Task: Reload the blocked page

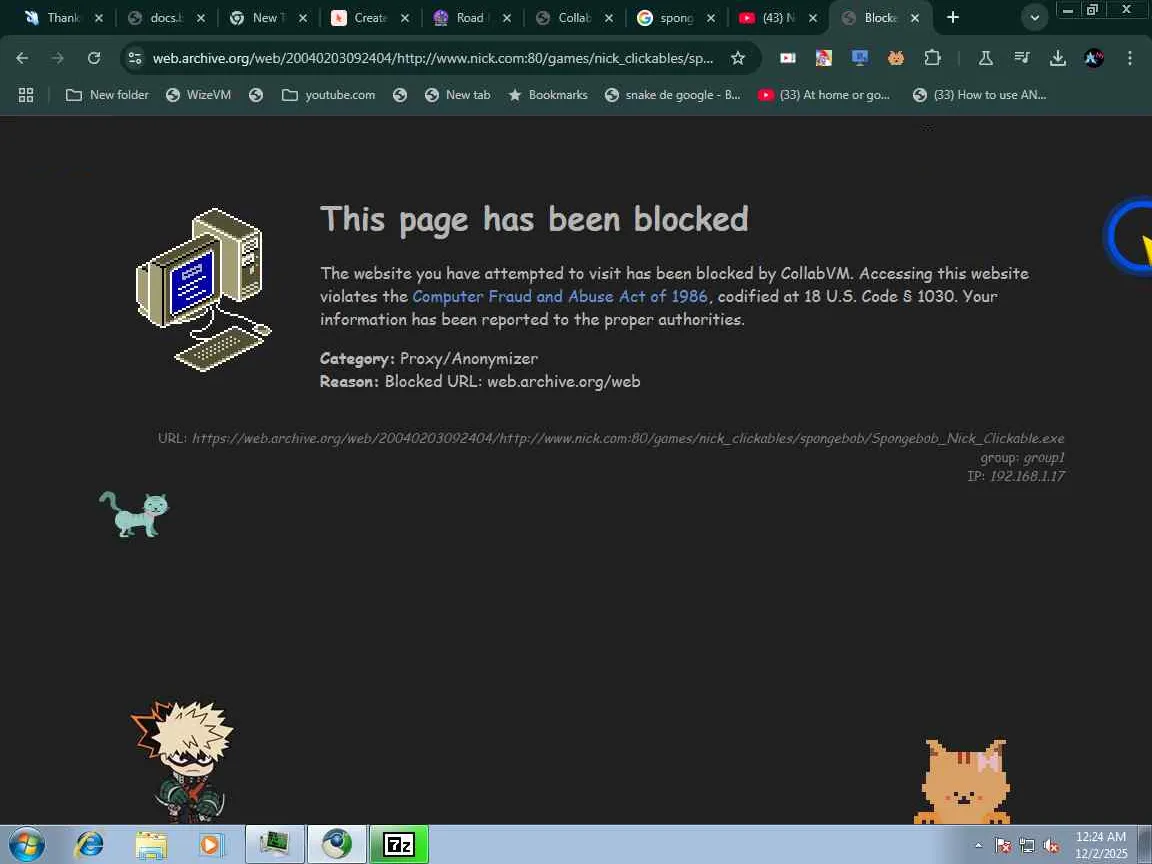Action: tap(94, 58)
